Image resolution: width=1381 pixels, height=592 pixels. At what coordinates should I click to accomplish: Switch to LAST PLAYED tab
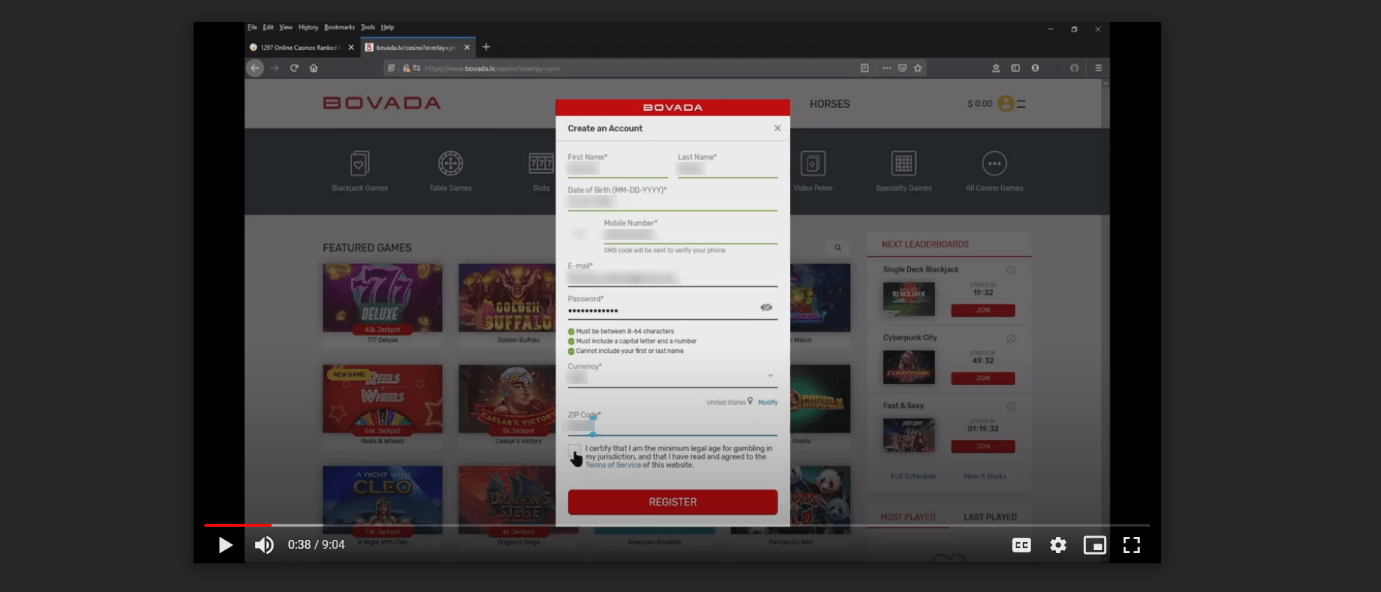990,517
